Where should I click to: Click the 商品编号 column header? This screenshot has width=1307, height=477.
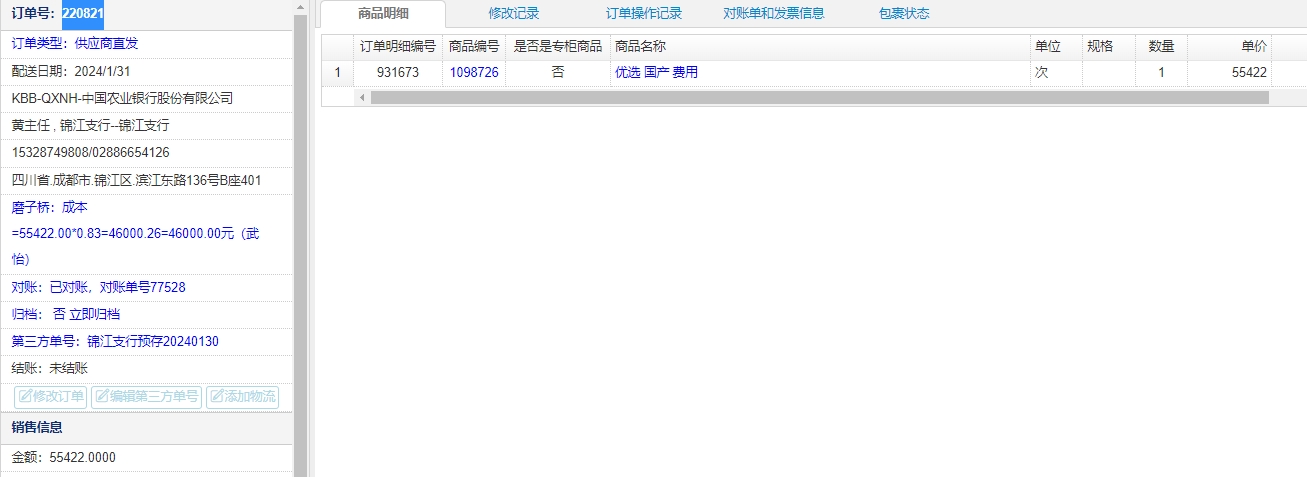pyautogui.click(x=474, y=46)
